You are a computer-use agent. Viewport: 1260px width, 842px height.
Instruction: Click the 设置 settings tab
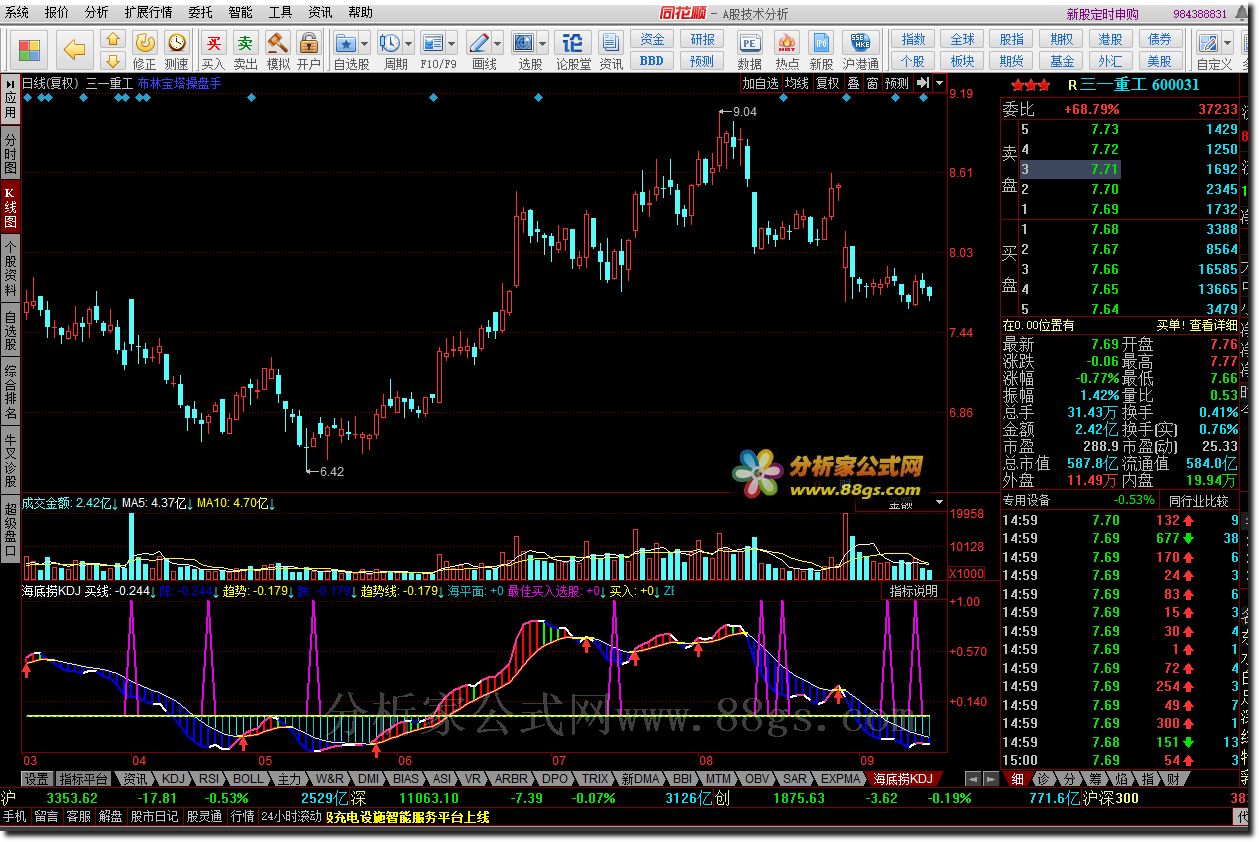pyautogui.click(x=37, y=778)
